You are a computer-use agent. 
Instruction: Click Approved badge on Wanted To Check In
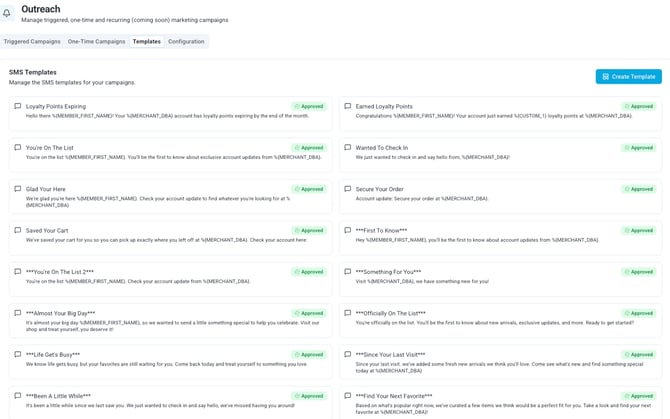[639, 148]
